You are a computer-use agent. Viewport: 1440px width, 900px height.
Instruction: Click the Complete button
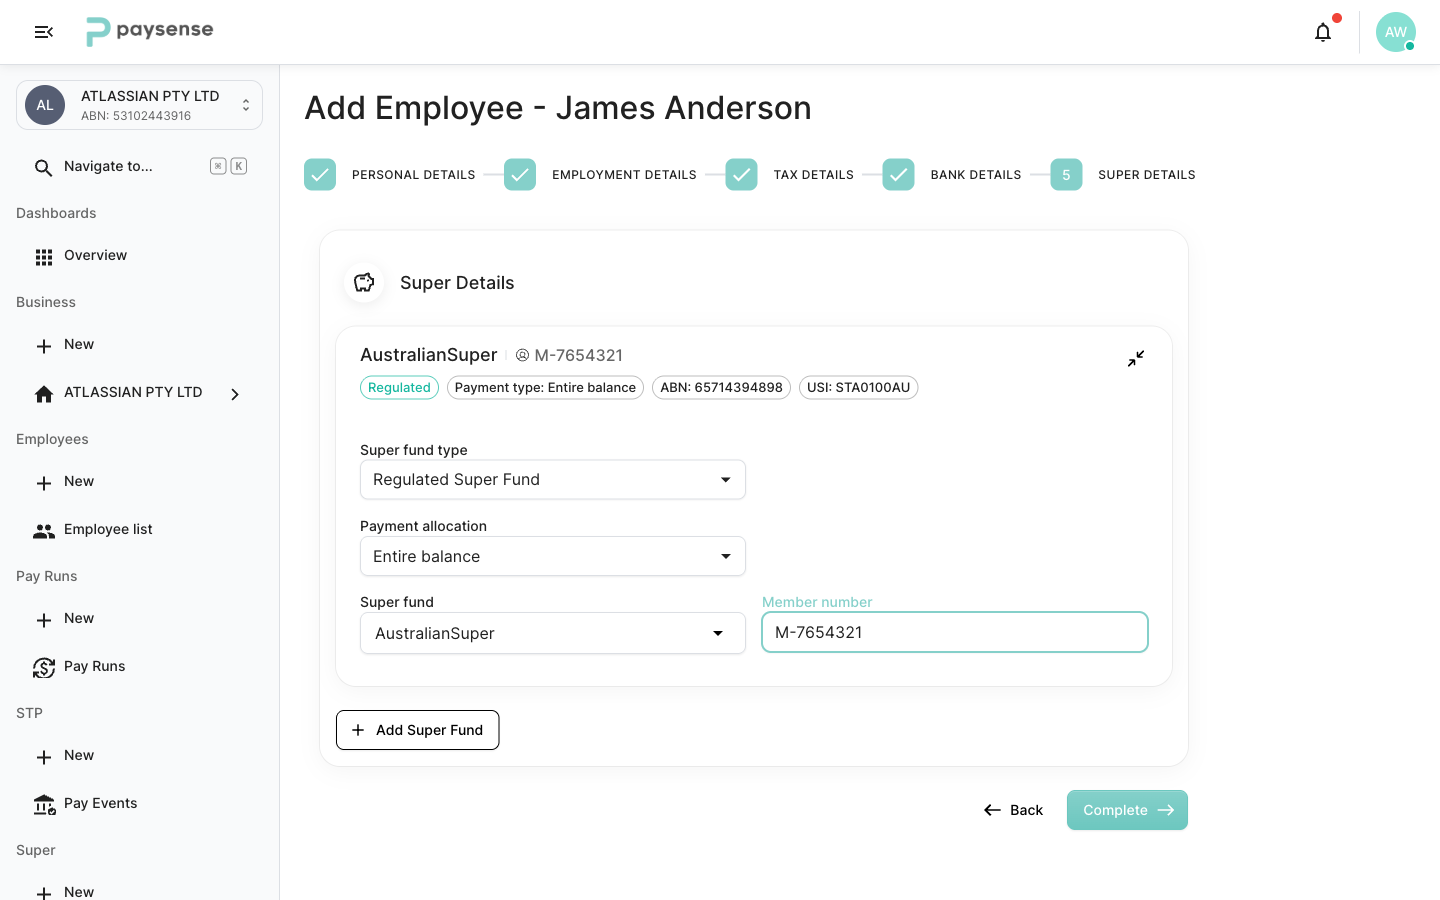pyautogui.click(x=1127, y=810)
